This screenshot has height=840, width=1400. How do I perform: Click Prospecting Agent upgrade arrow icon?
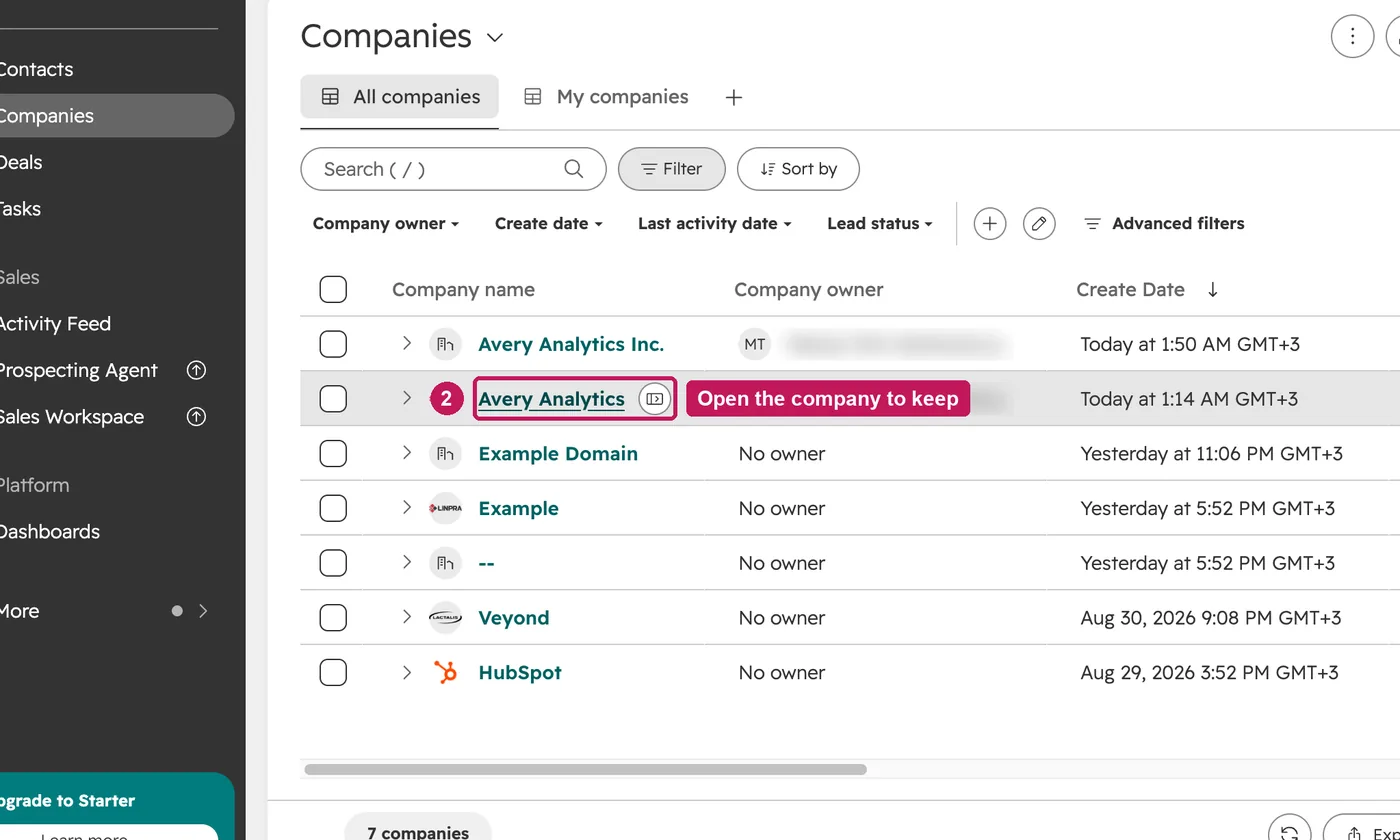[197, 370]
